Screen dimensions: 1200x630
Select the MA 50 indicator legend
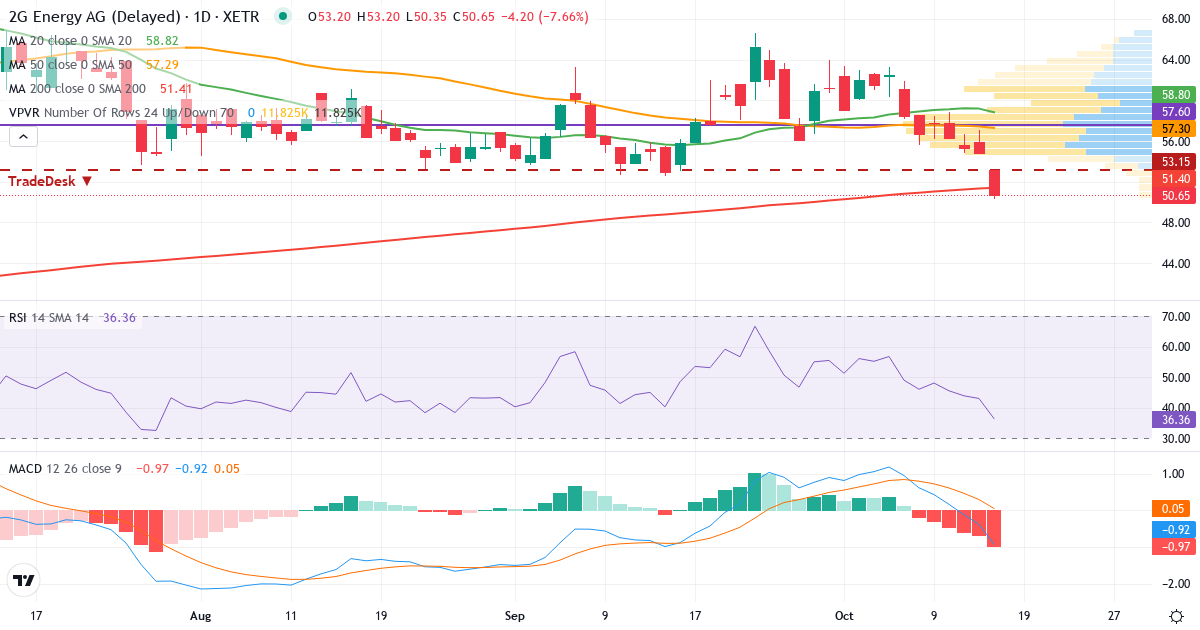[71, 64]
